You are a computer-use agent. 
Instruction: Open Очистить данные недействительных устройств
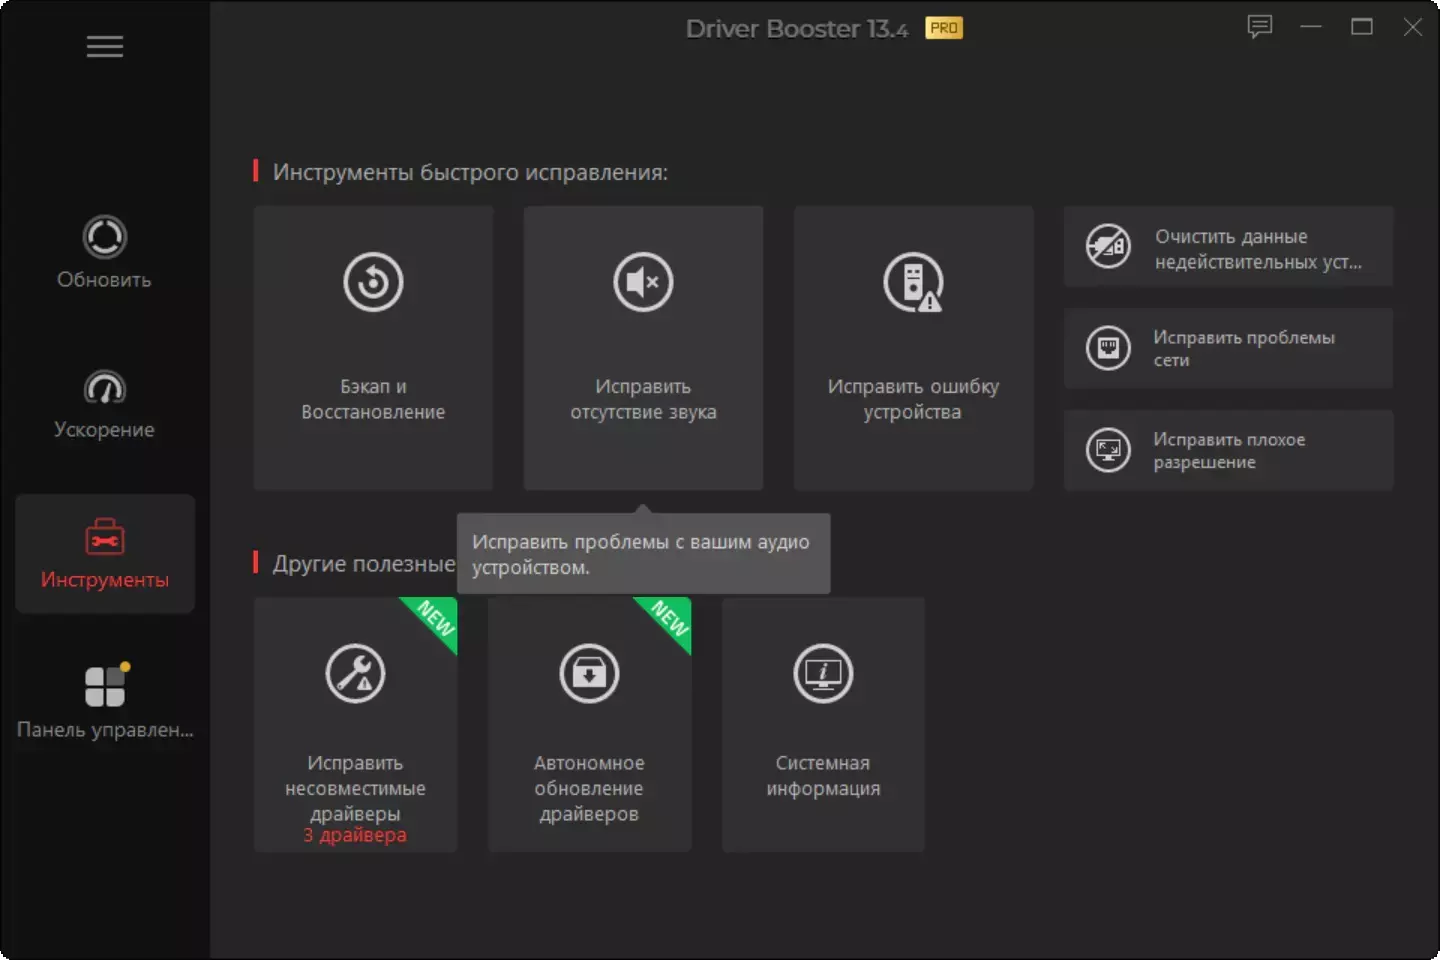[1228, 248]
